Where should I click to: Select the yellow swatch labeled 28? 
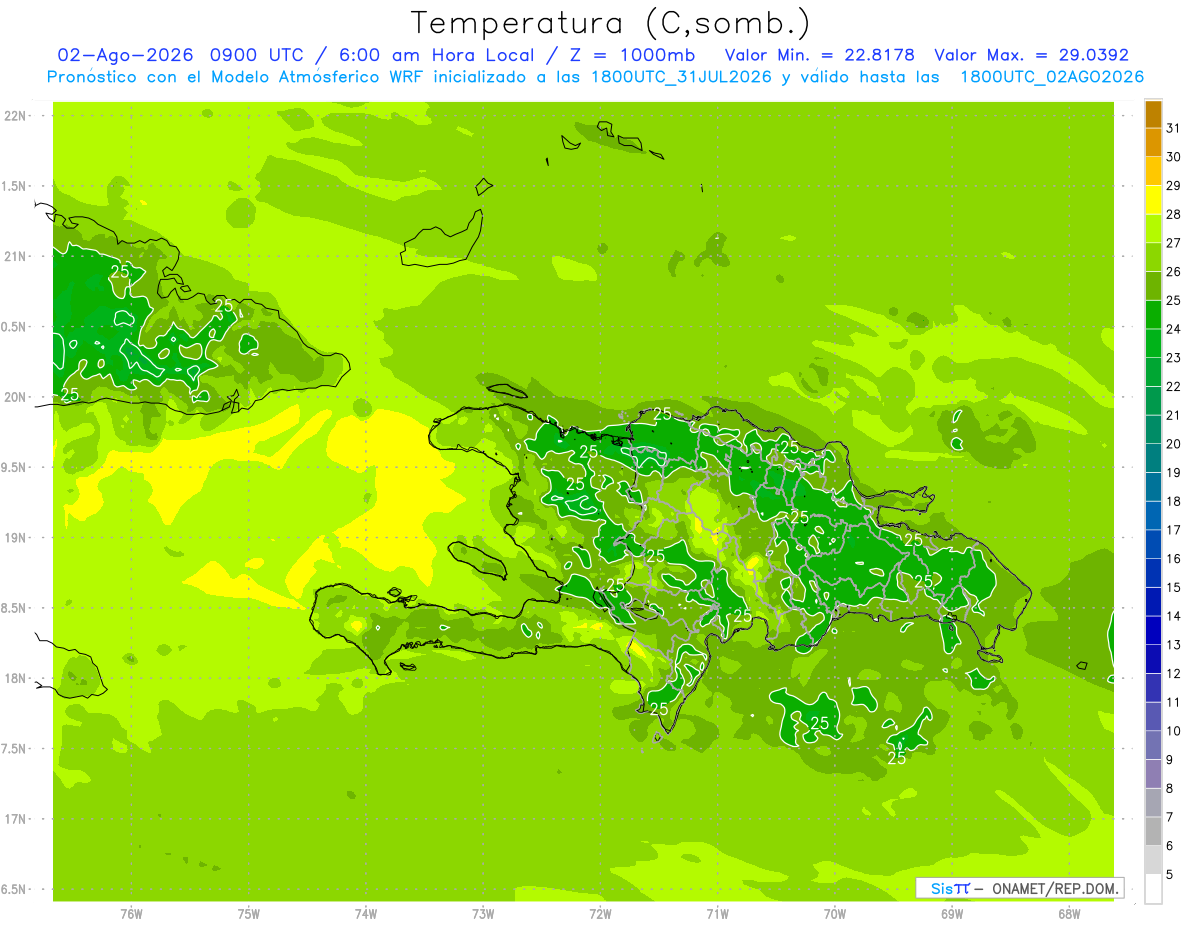tap(1153, 201)
